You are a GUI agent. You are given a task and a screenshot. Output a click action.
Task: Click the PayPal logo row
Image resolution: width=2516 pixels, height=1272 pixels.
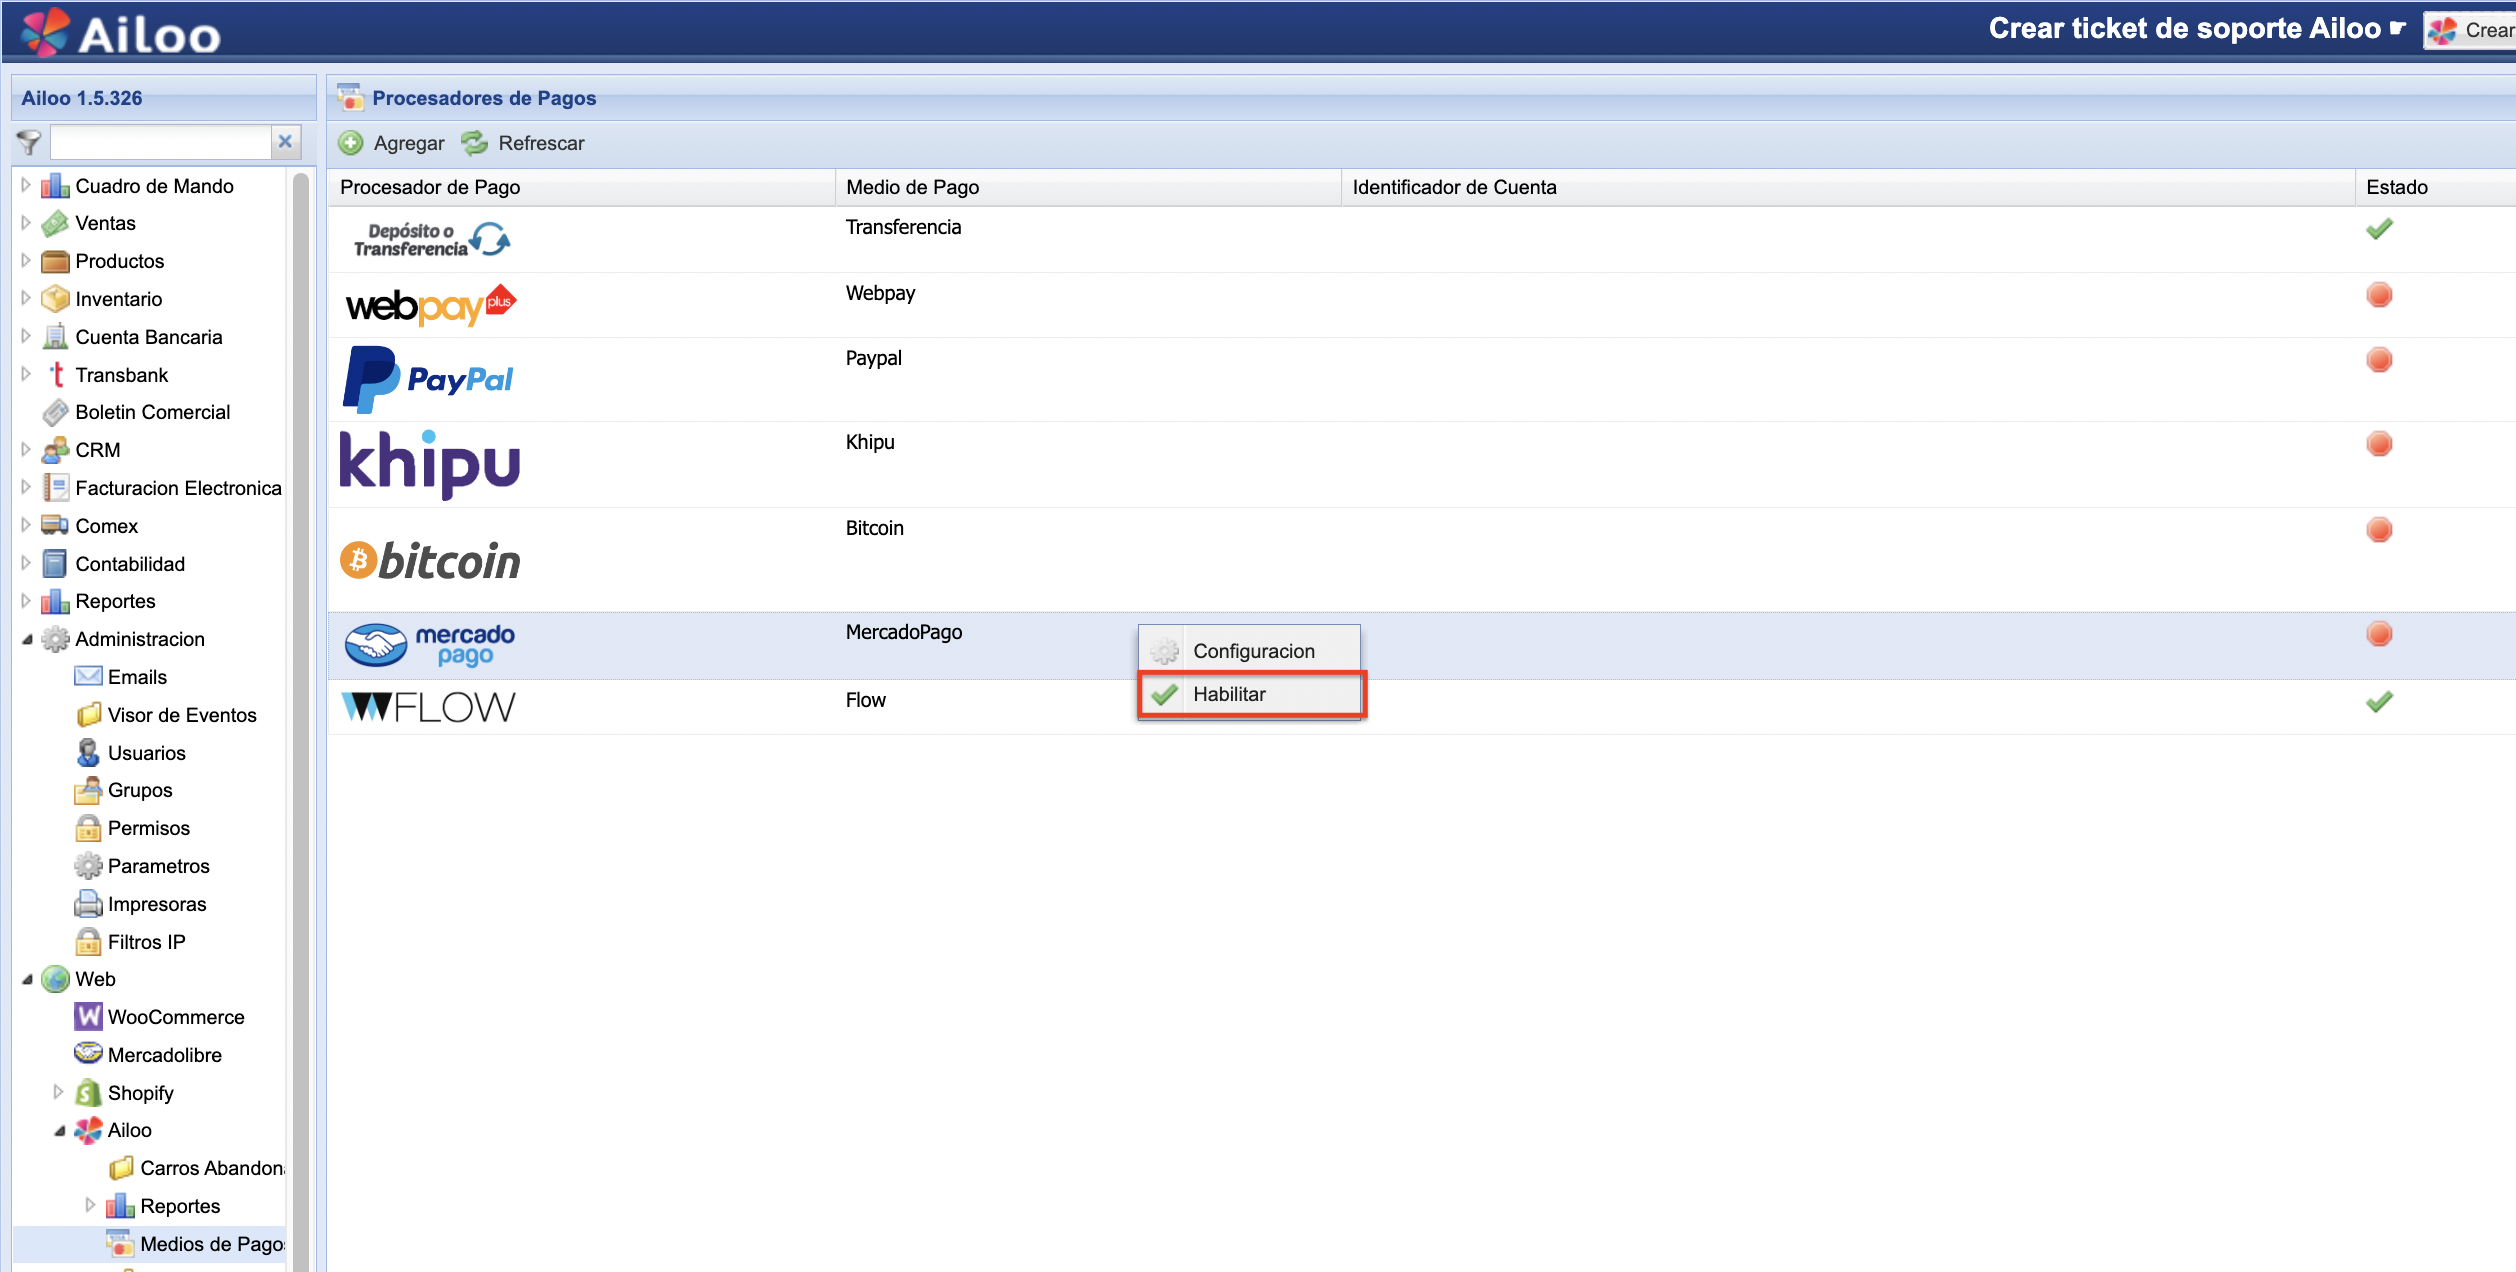(428, 379)
